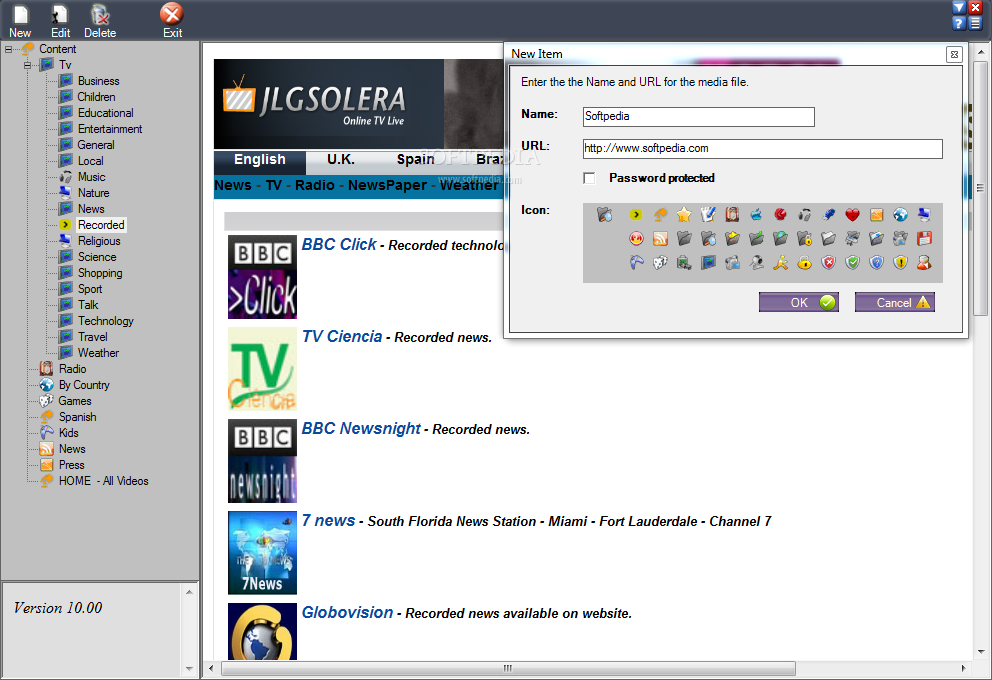Screen dimensions: 992x680
Task: Pick the yellow arrow icon in grid
Action: (636, 214)
